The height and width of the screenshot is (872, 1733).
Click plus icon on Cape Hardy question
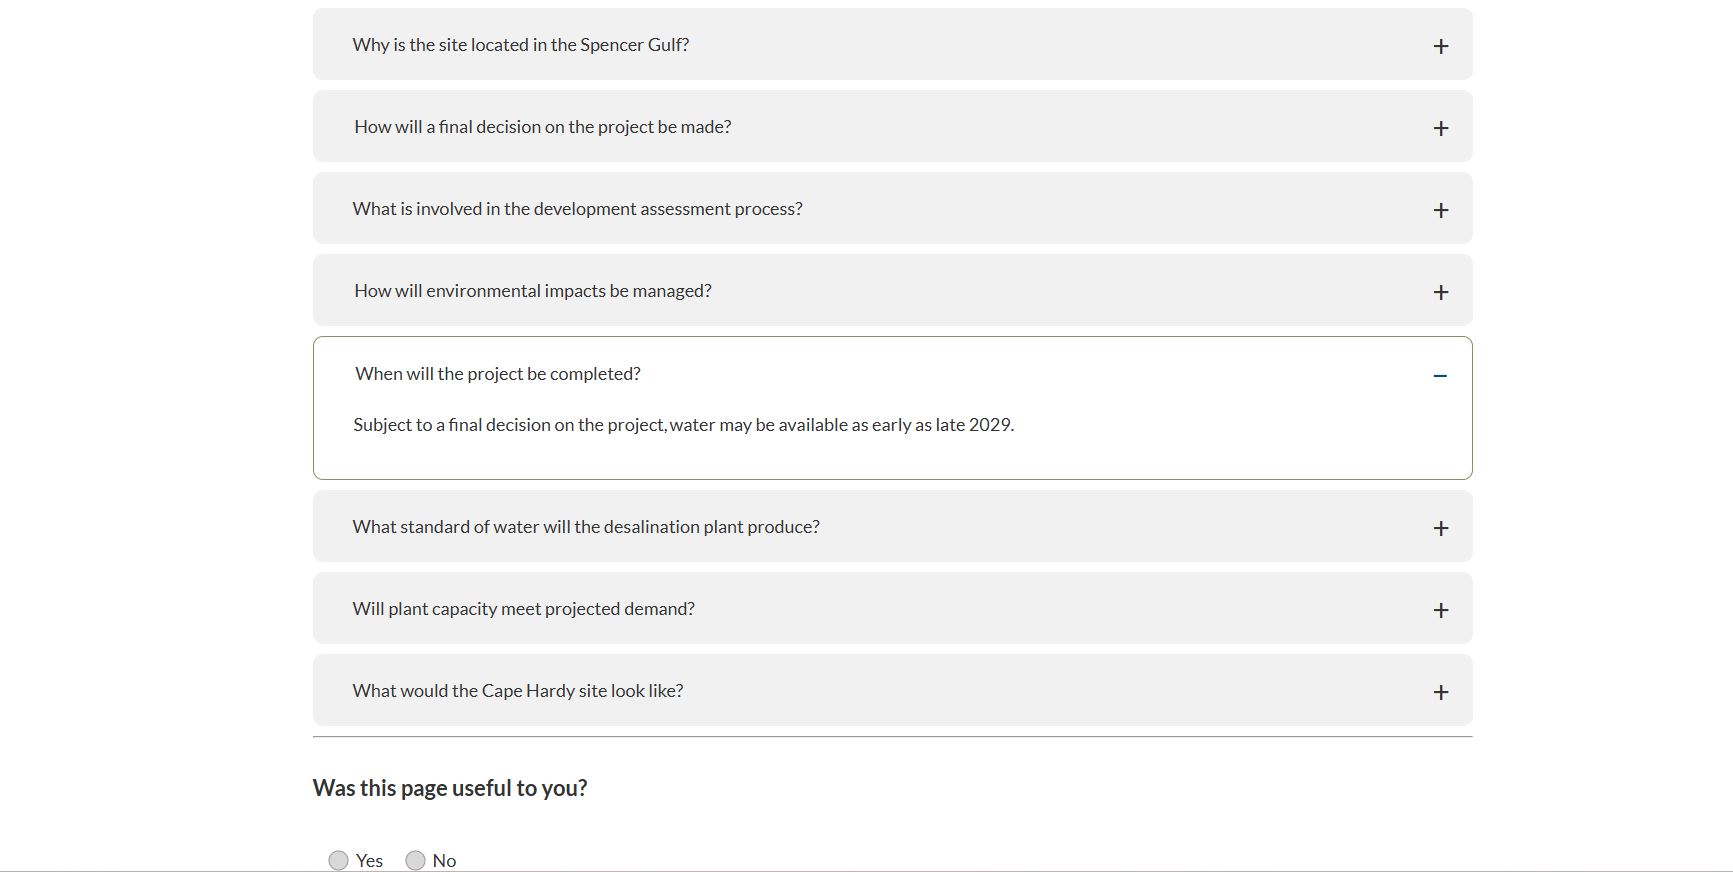pyautogui.click(x=1441, y=691)
